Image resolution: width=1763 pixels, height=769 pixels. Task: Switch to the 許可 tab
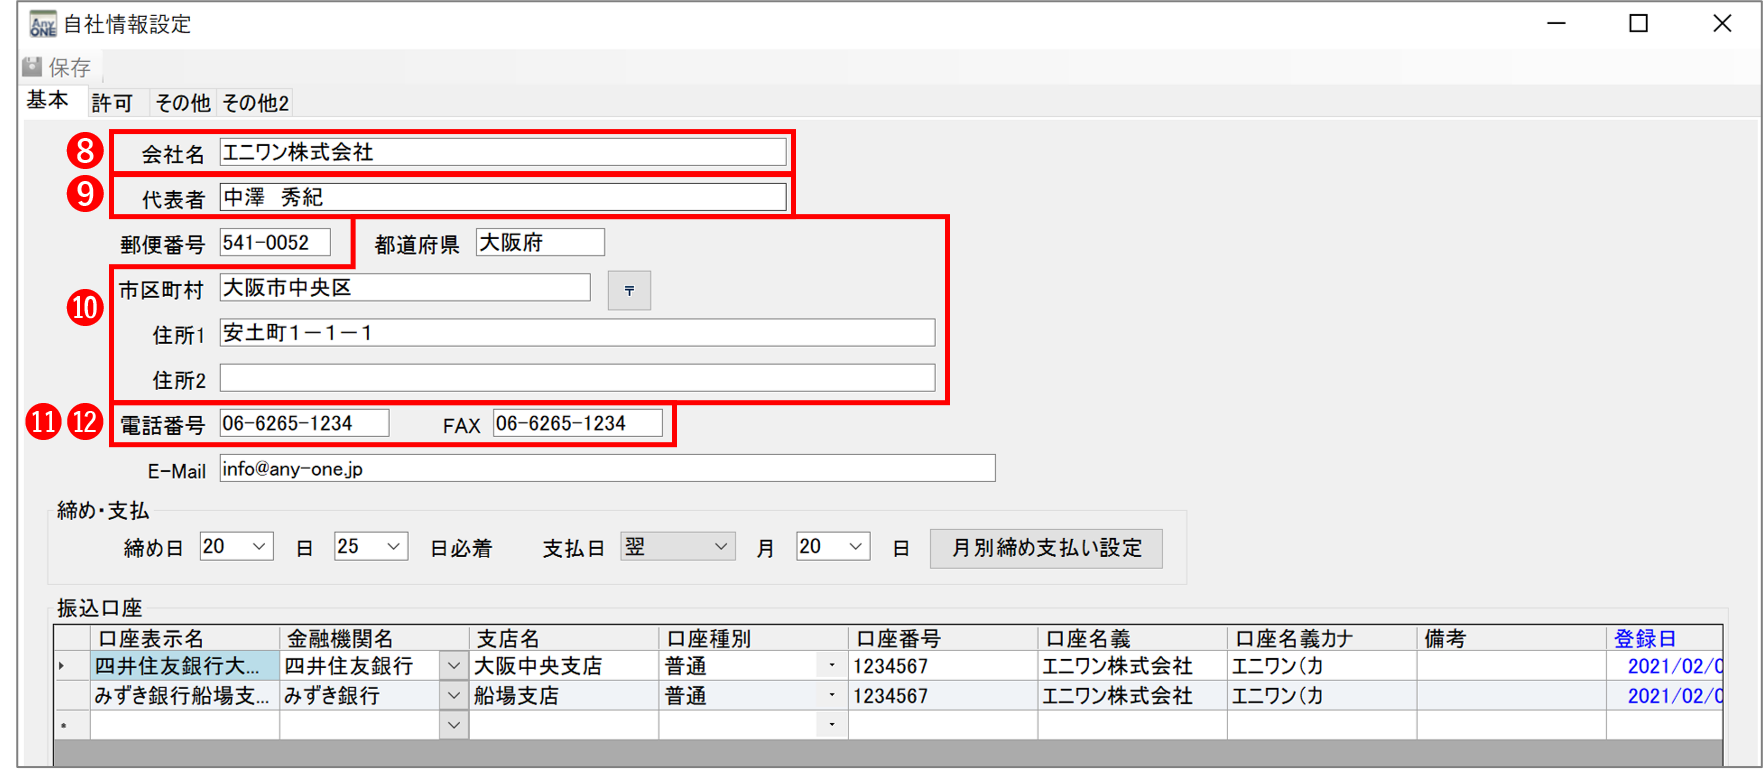(x=111, y=103)
